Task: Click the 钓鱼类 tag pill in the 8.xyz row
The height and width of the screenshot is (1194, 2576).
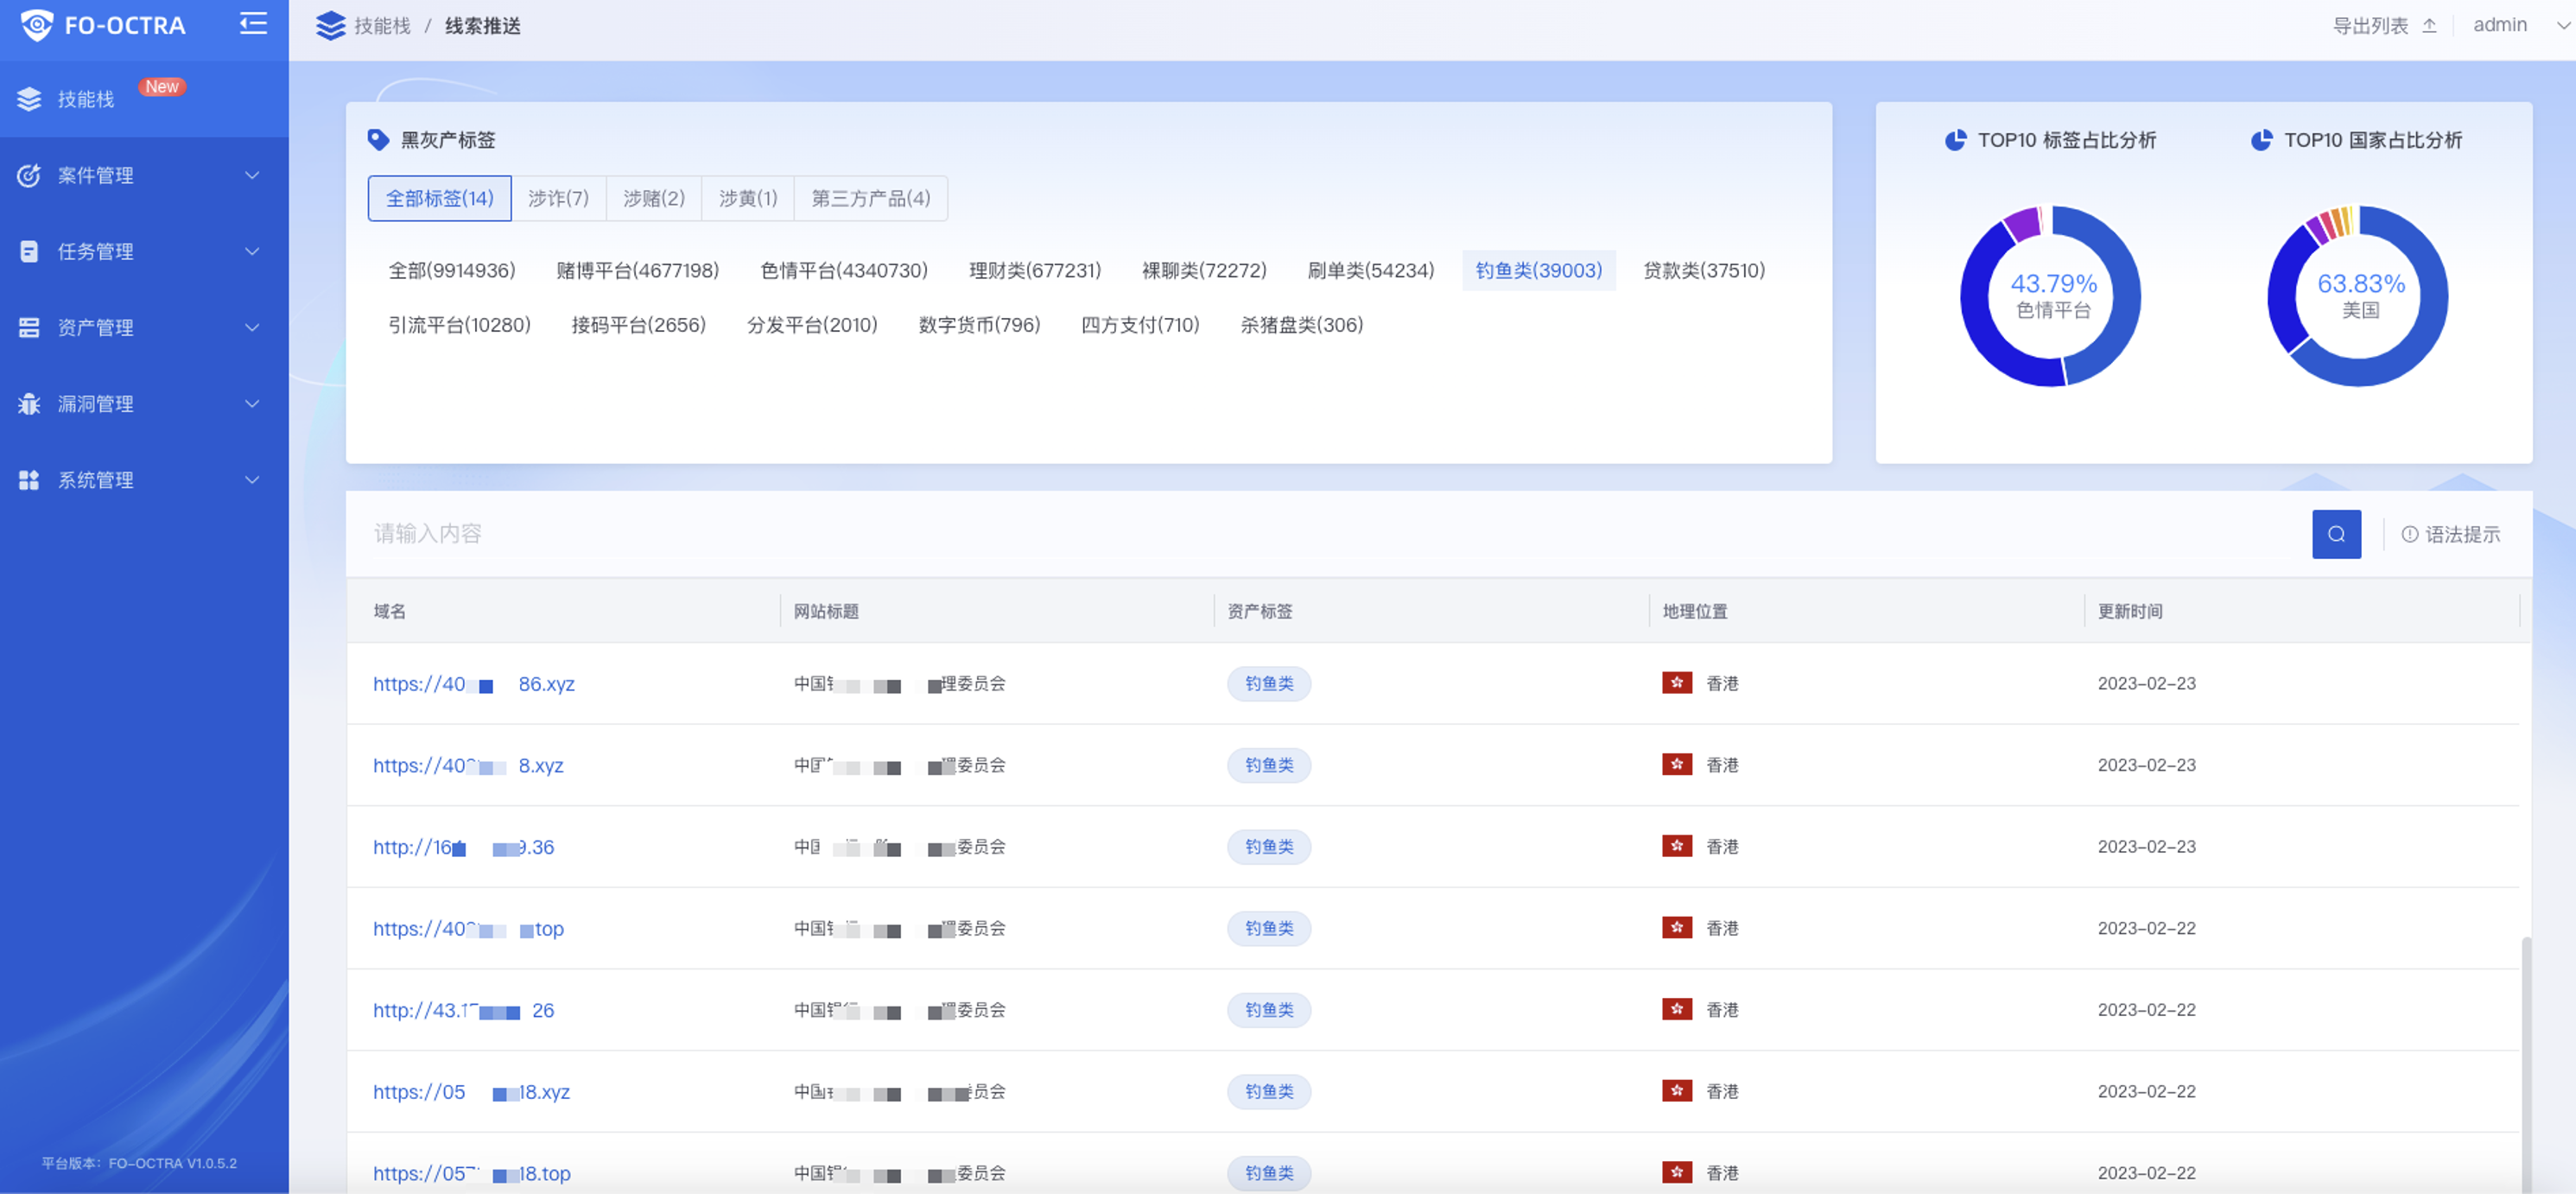Action: (1269, 765)
